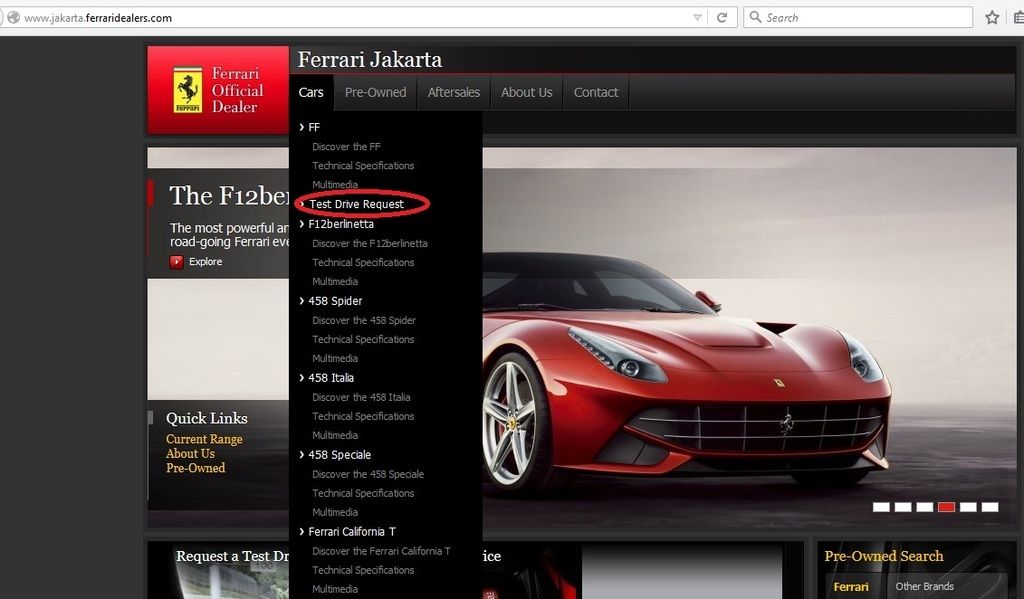1024x599 pixels.
Task: Select 458 Spider in the Cars menu
Action: coord(335,301)
